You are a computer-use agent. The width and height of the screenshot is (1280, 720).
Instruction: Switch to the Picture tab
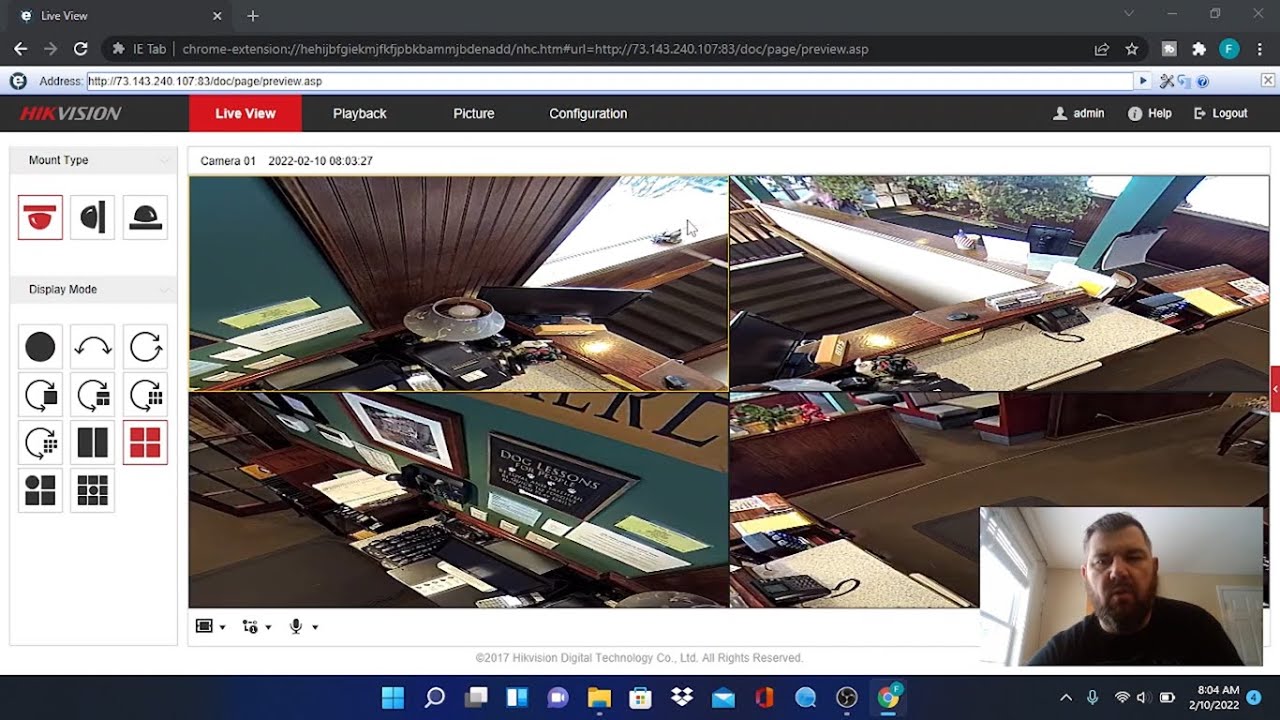click(x=474, y=114)
